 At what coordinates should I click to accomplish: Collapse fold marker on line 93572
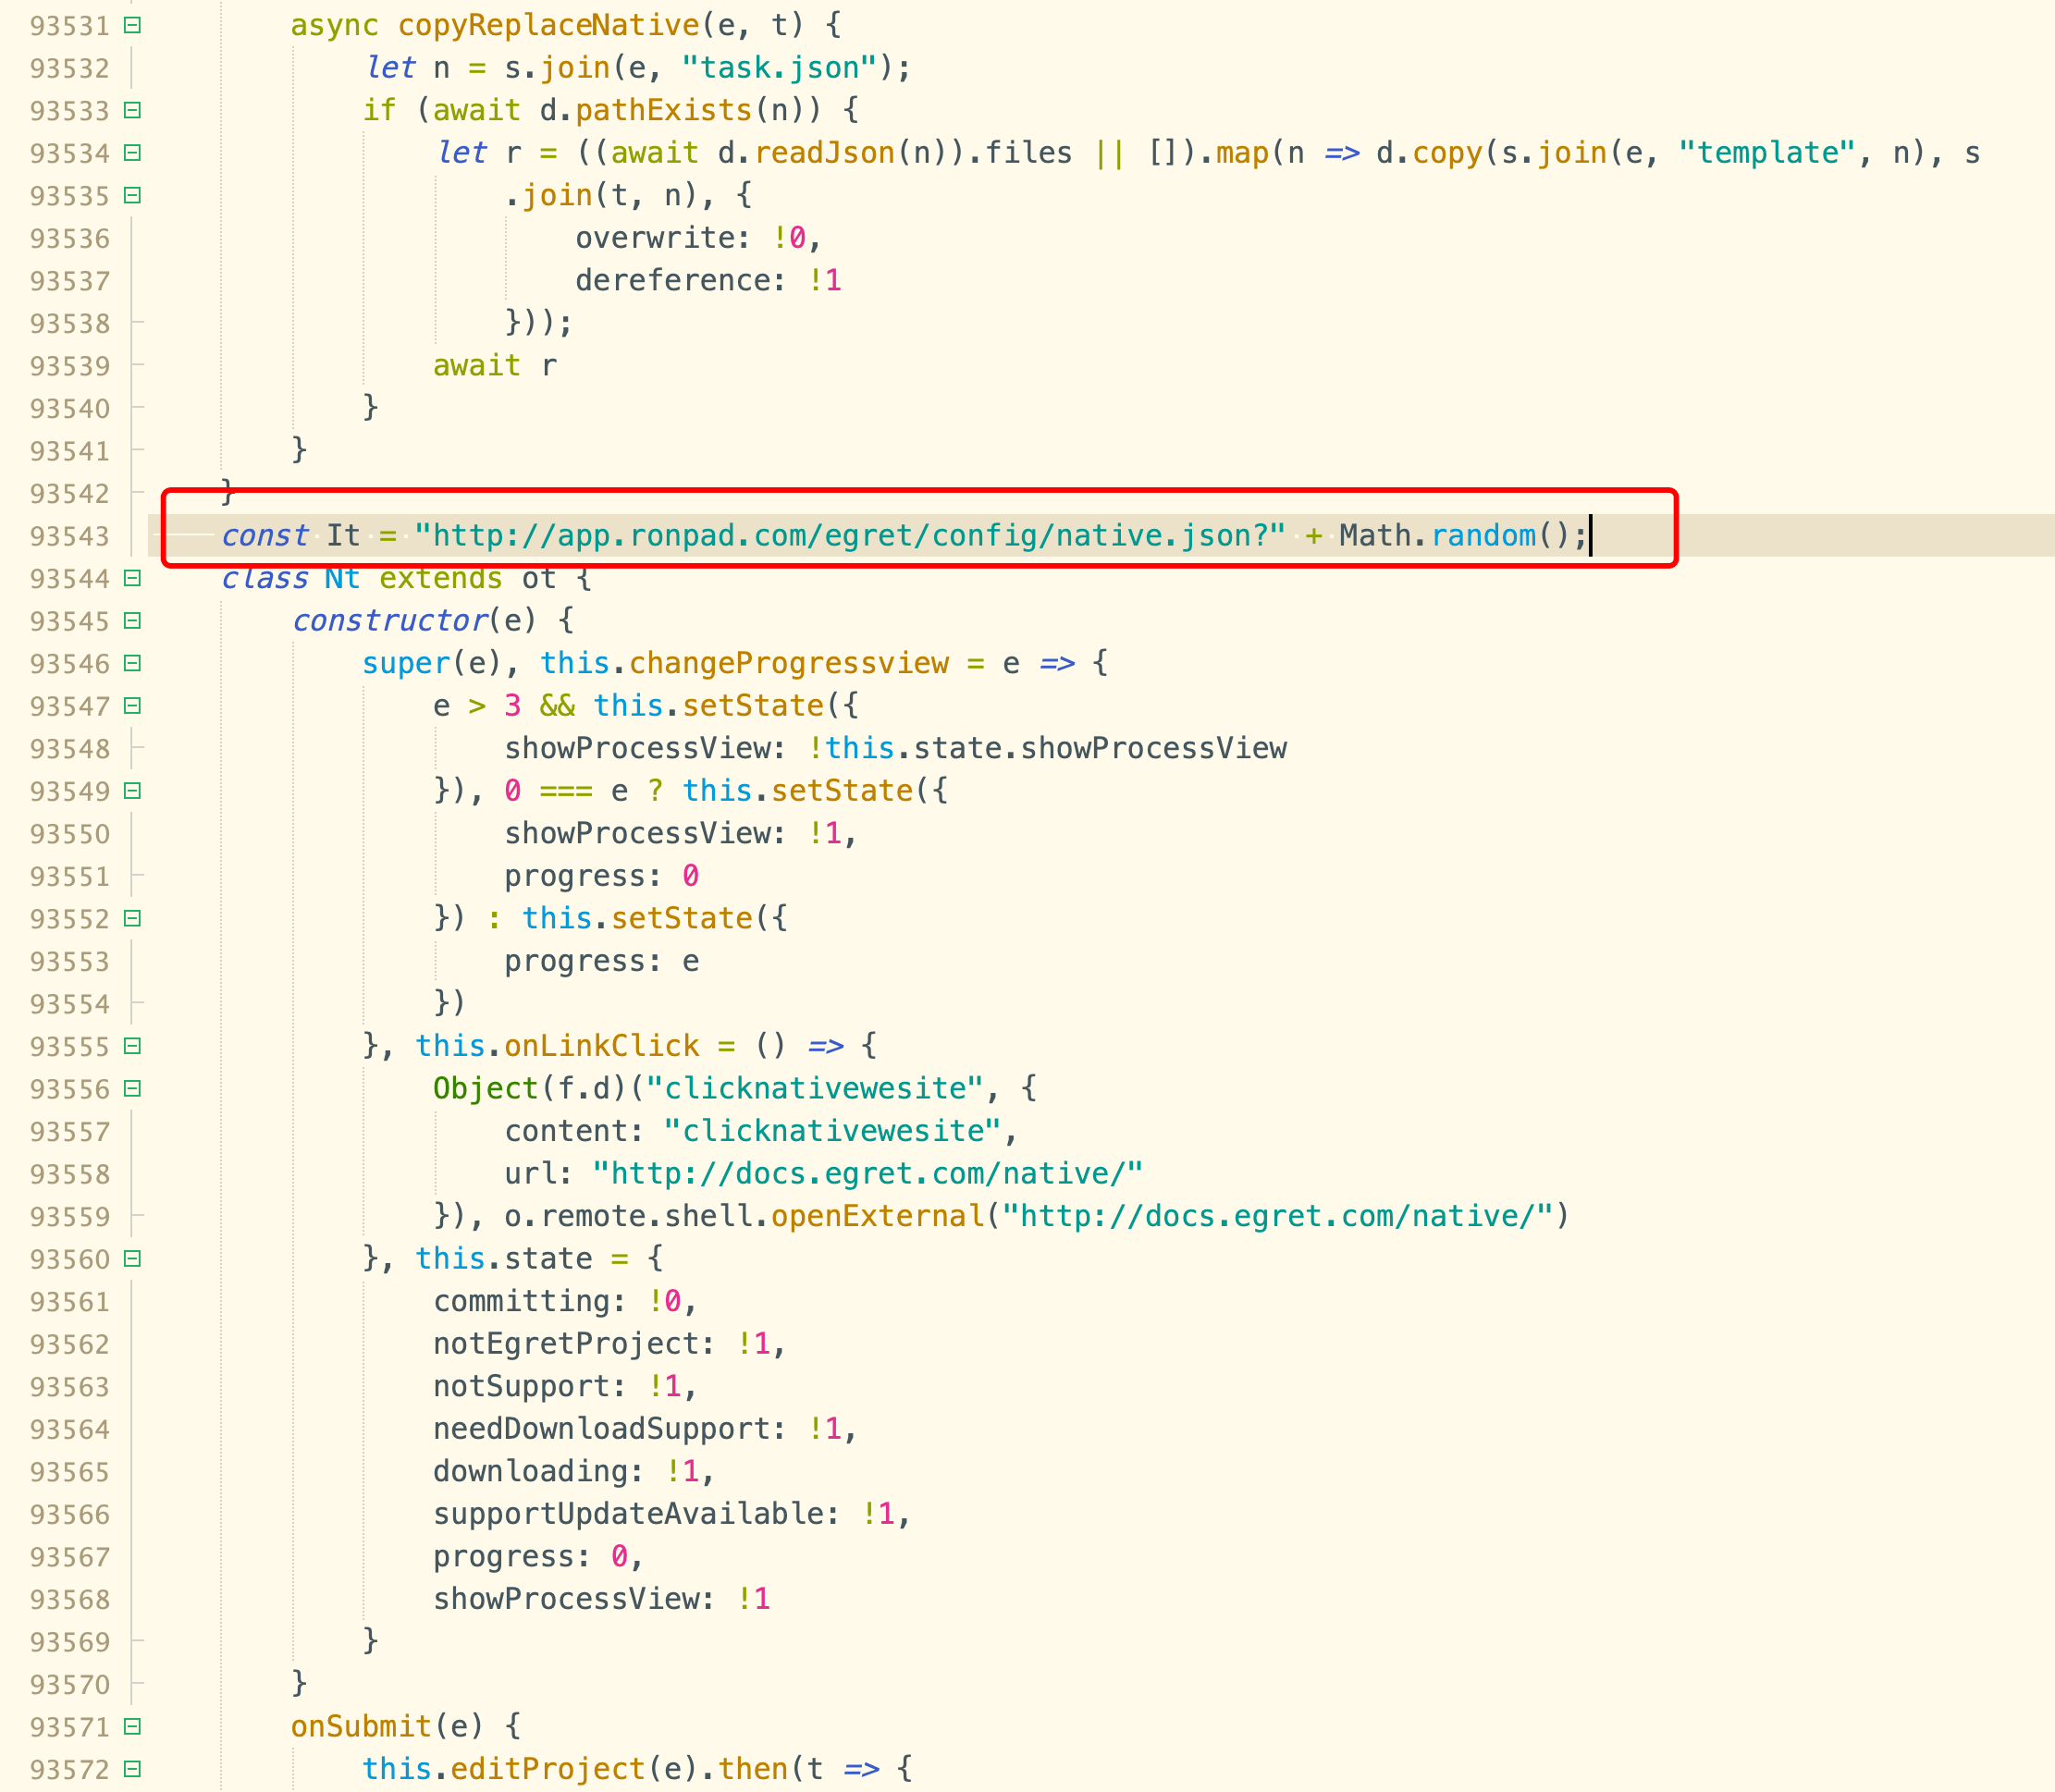pos(132,1769)
